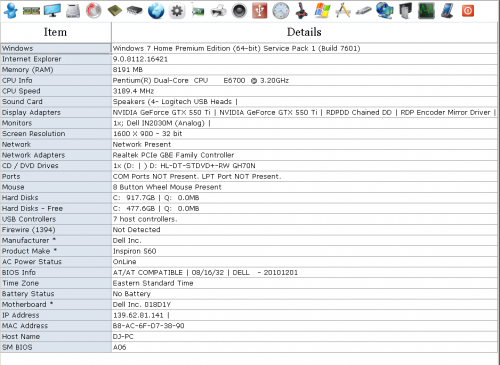
Task: Select the CPU processor chip icon
Action: tap(115, 11)
